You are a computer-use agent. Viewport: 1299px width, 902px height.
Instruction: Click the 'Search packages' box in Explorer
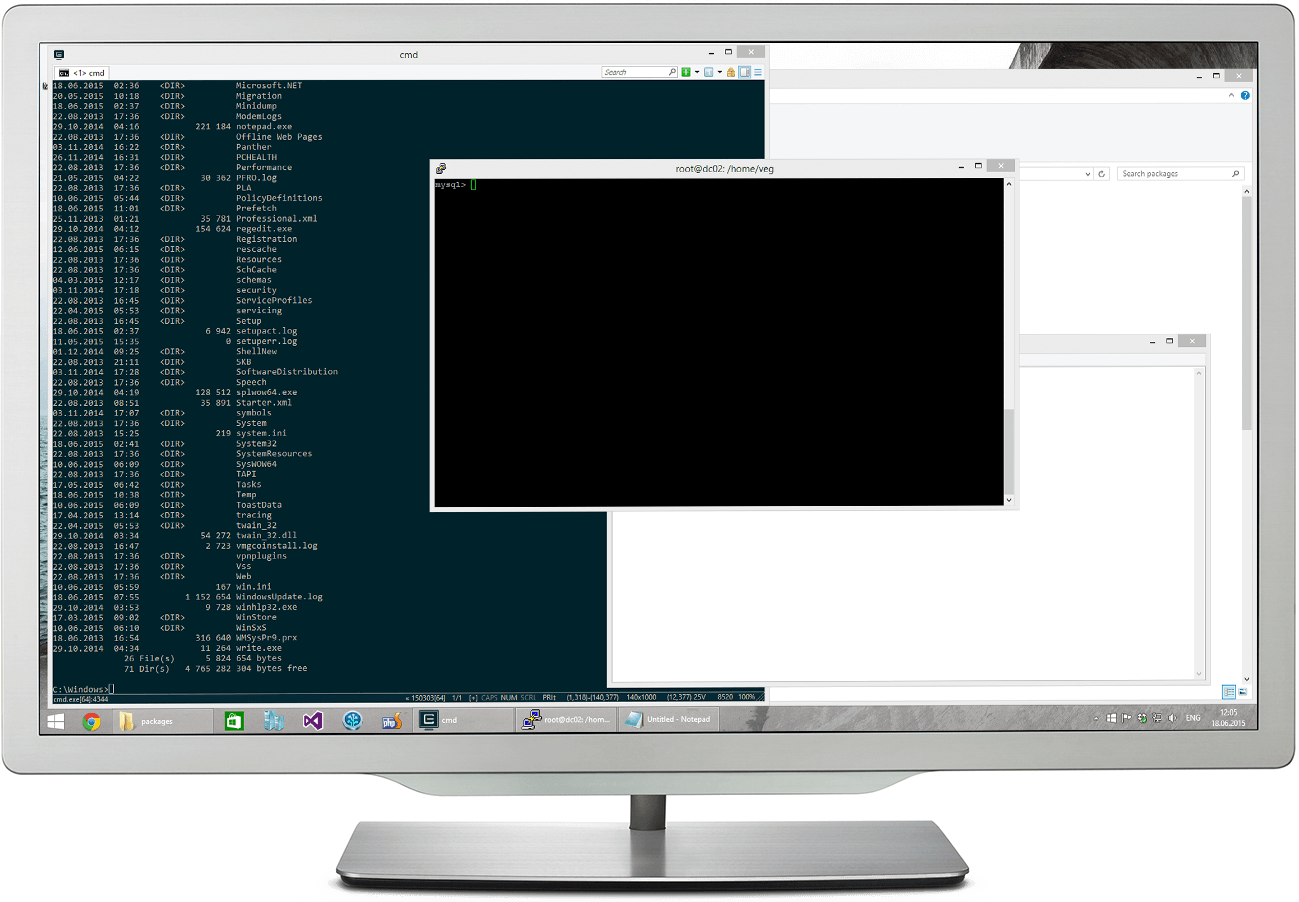1180,173
